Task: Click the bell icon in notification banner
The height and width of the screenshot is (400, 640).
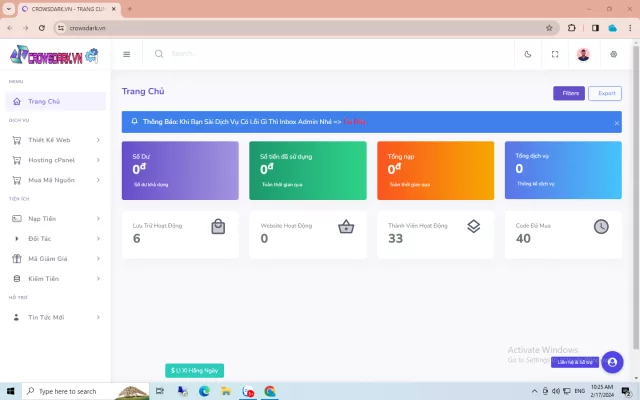Action: coord(134,121)
